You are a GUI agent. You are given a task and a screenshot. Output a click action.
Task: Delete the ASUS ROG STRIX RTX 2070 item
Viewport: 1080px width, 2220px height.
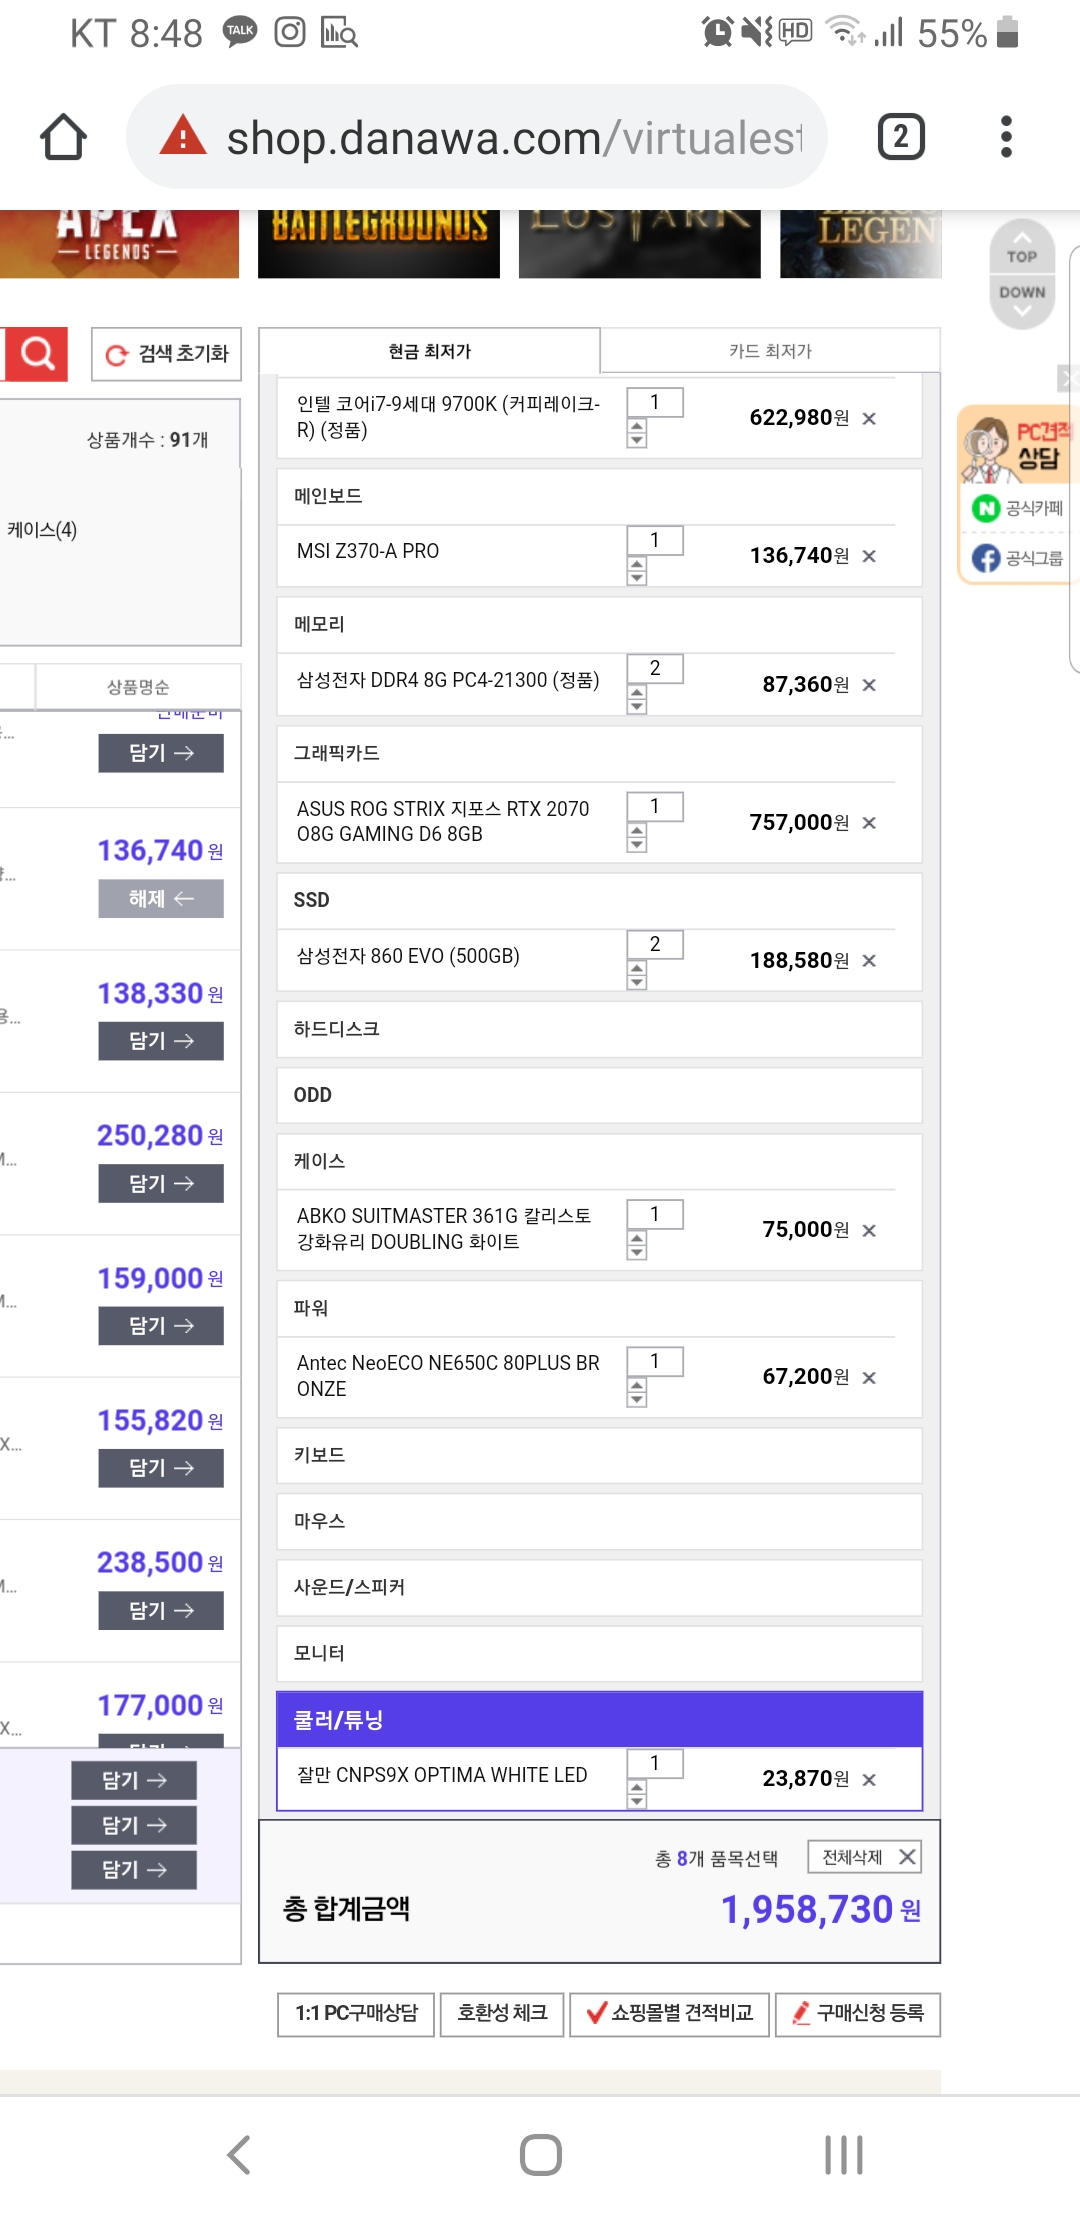pyautogui.click(x=869, y=823)
